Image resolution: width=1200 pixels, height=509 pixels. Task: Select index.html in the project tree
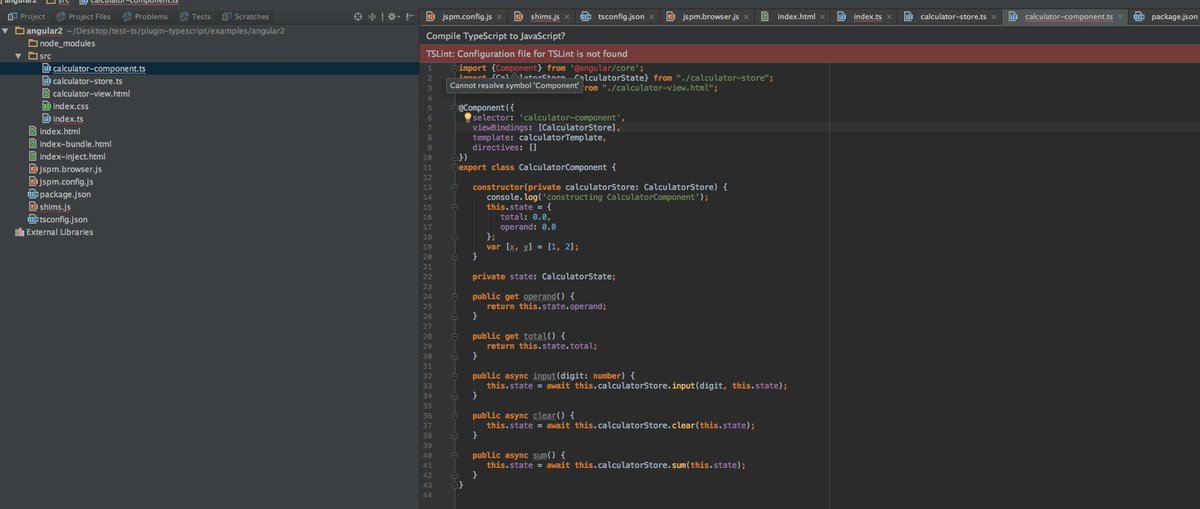tap(60, 131)
